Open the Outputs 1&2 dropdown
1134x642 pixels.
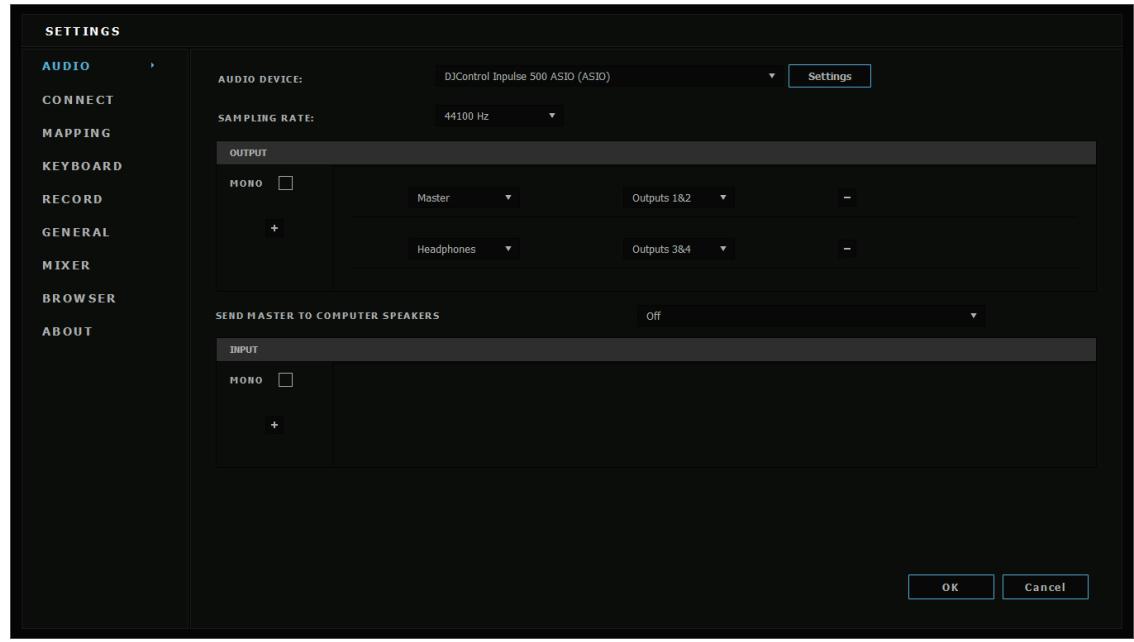point(678,197)
